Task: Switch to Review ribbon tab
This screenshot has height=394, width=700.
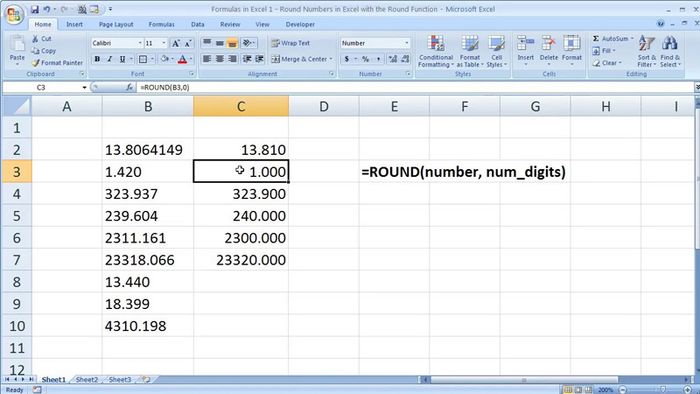Action: pyautogui.click(x=230, y=25)
